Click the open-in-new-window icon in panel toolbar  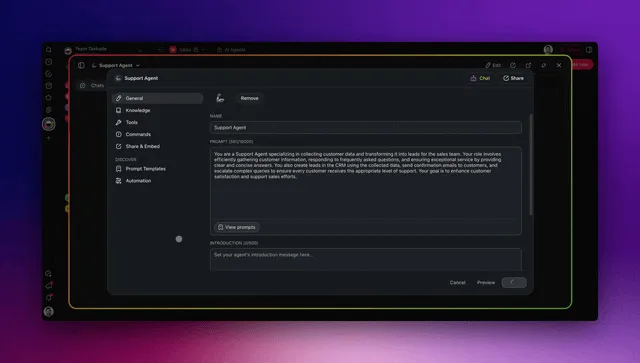pos(528,65)
